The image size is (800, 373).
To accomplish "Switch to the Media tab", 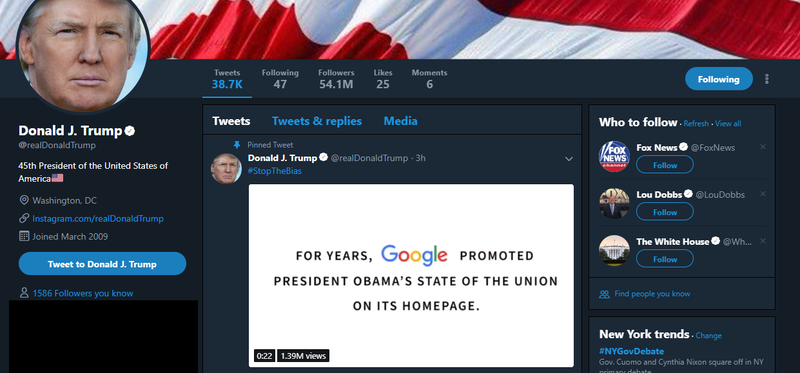I will pyautogui.click(x=401, y=121).
